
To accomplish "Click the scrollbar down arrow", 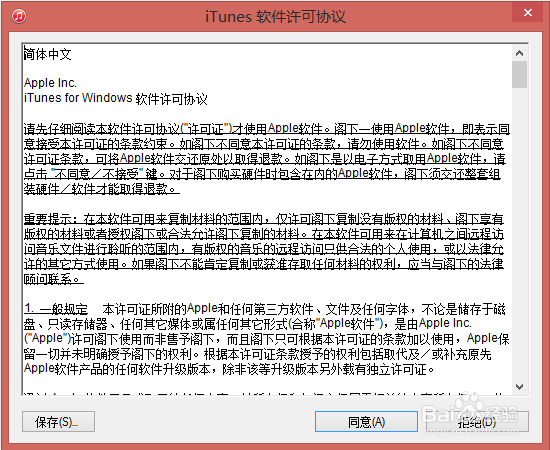I will point(519,387).
